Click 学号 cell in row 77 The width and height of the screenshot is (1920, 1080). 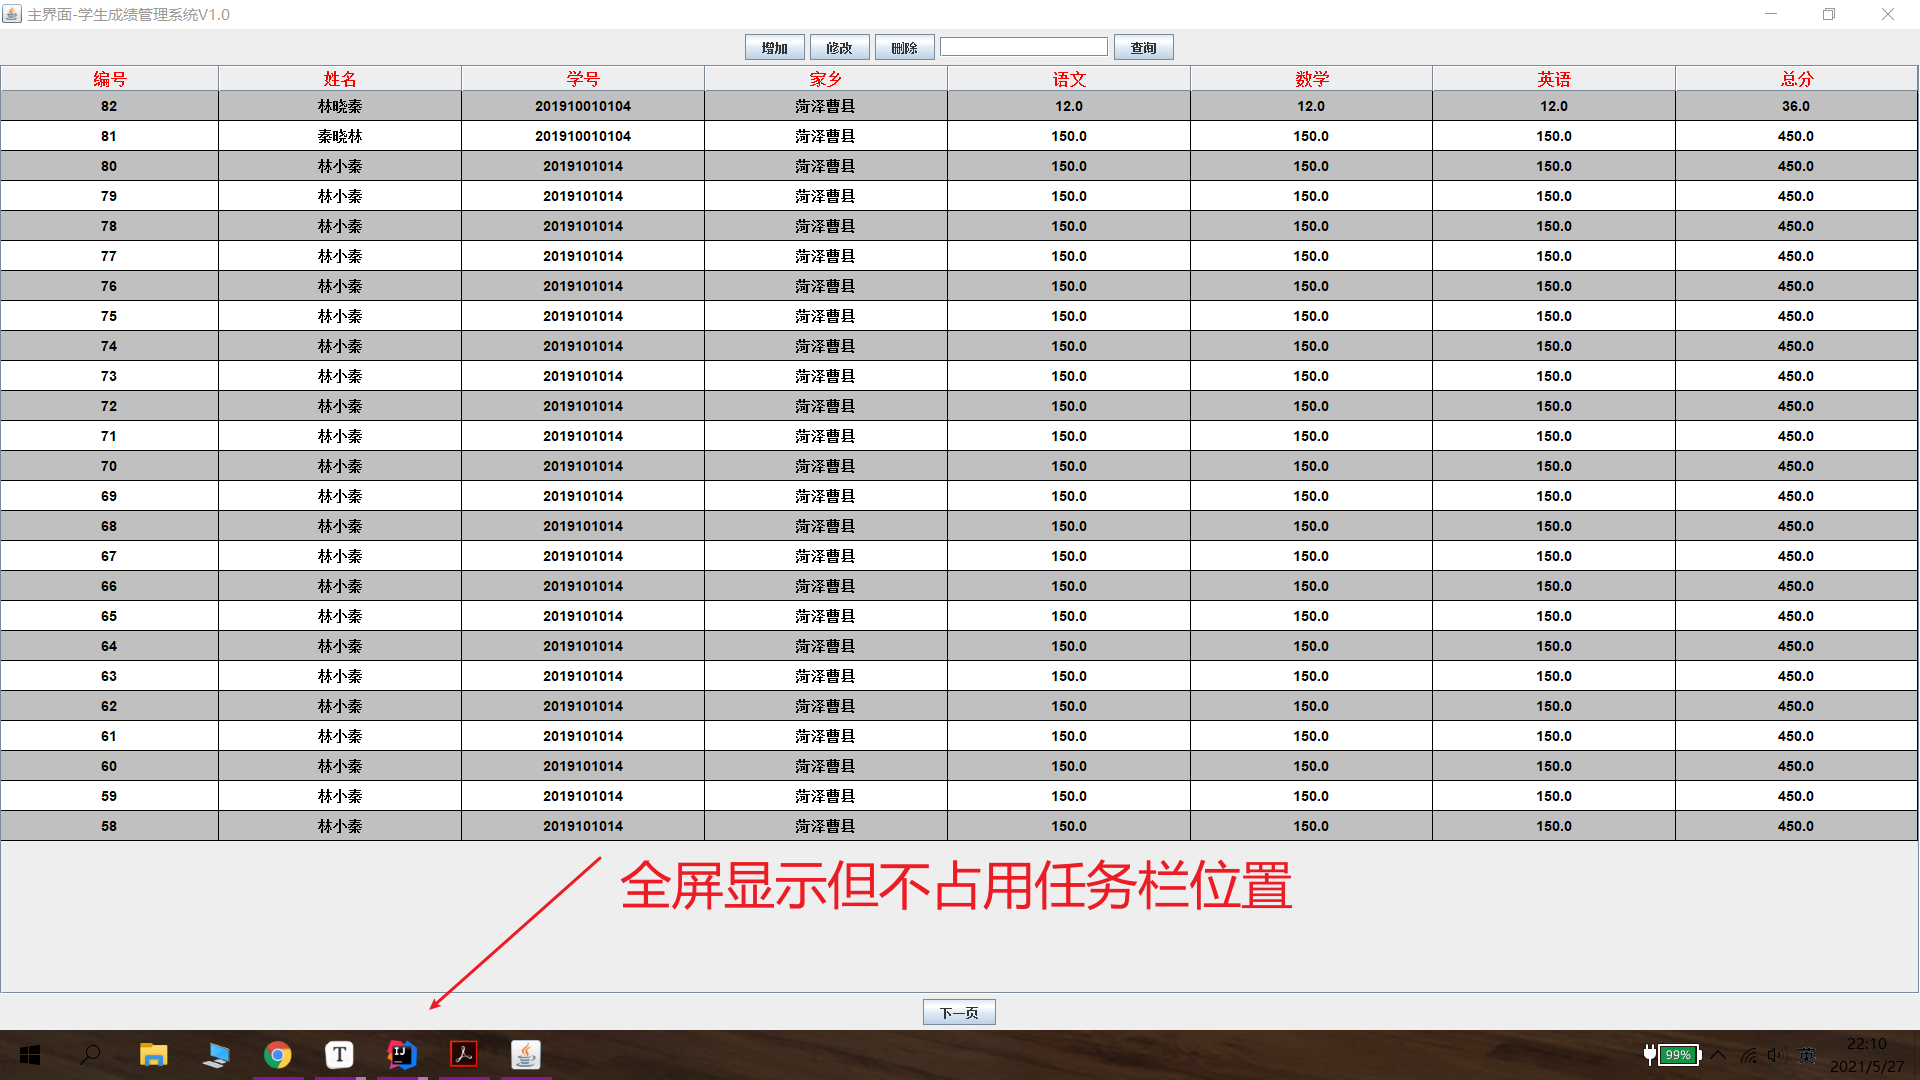583,256
